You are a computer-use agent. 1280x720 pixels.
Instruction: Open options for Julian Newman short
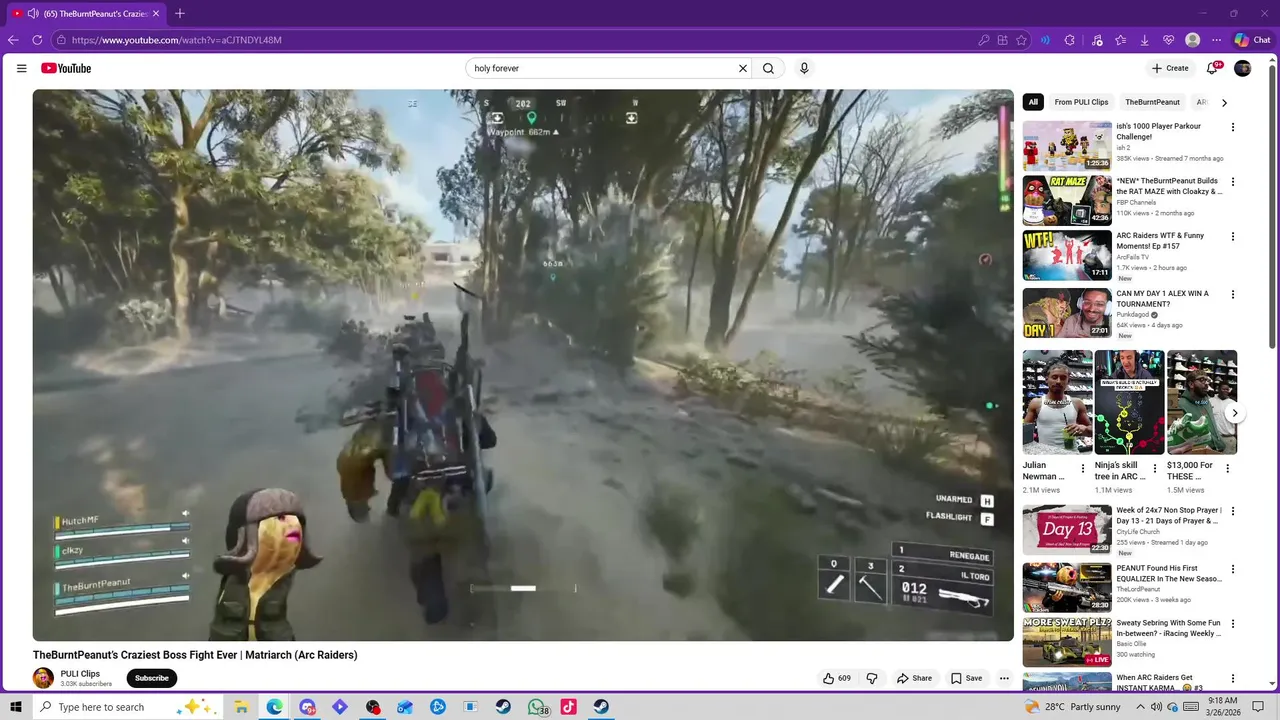[x=1083, y=468]
